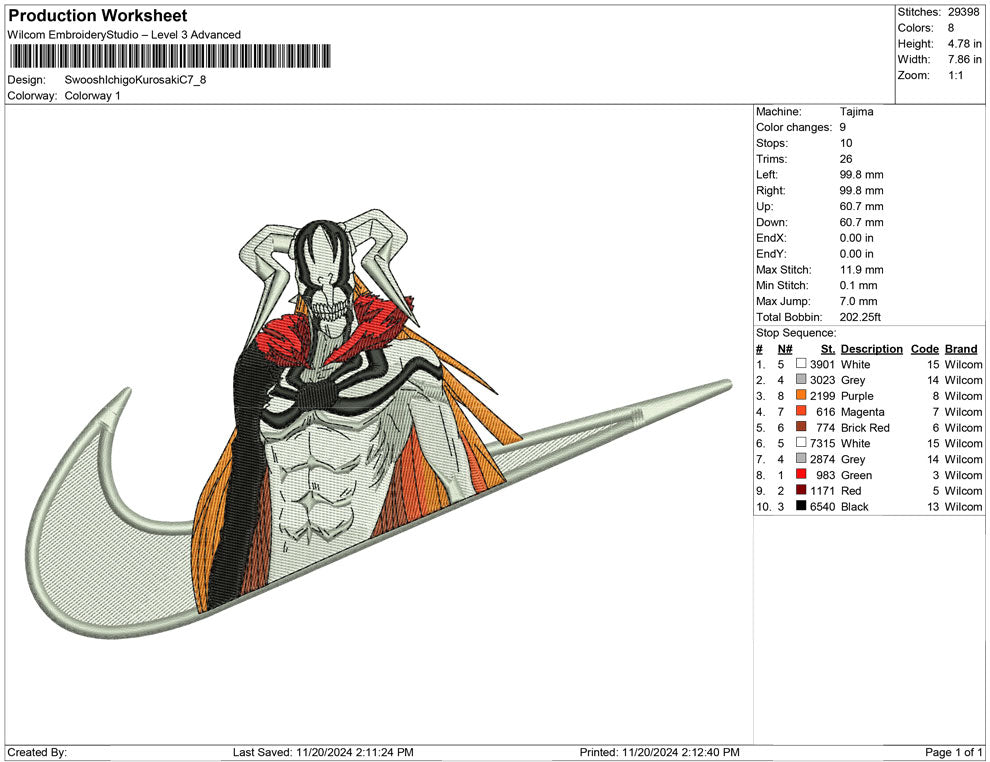Click the Brick Red color swatch
Screen dimensions: 990x762
tap(801, 428)
